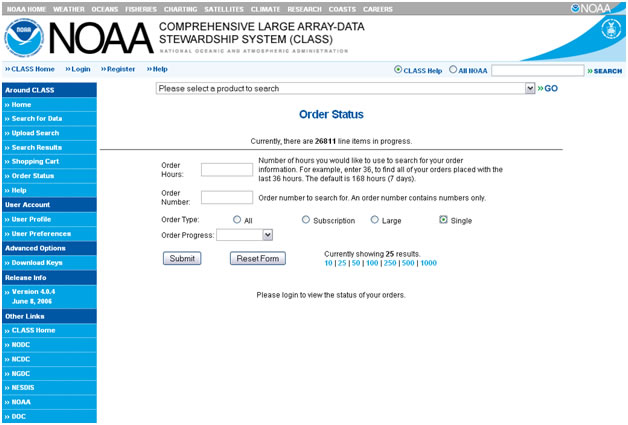The height and width of the screenshot is (425, 628).
Task: Show 50 results per page
Action: (x=356, y=263)
